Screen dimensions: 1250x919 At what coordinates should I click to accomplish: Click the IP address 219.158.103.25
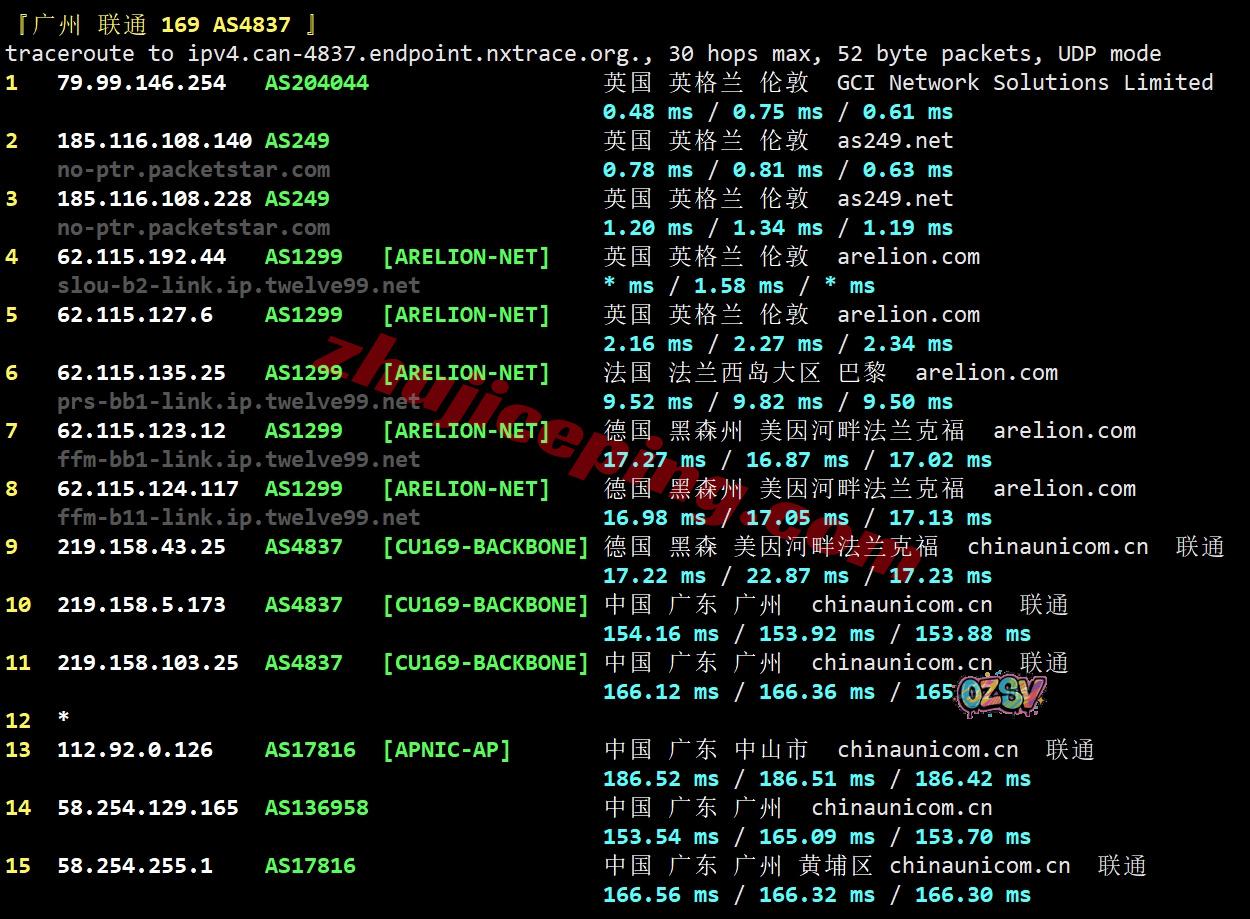click(x=148, y=663)
